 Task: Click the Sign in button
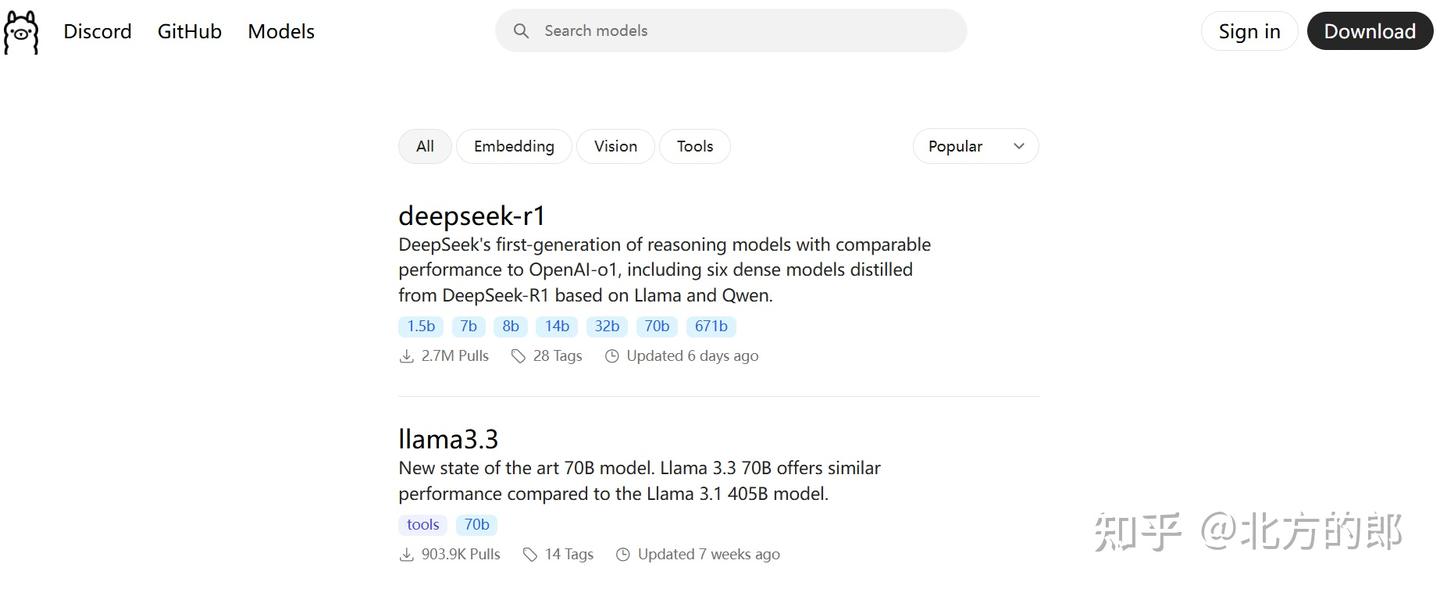pyautogui.click(x=1249, y=31)
